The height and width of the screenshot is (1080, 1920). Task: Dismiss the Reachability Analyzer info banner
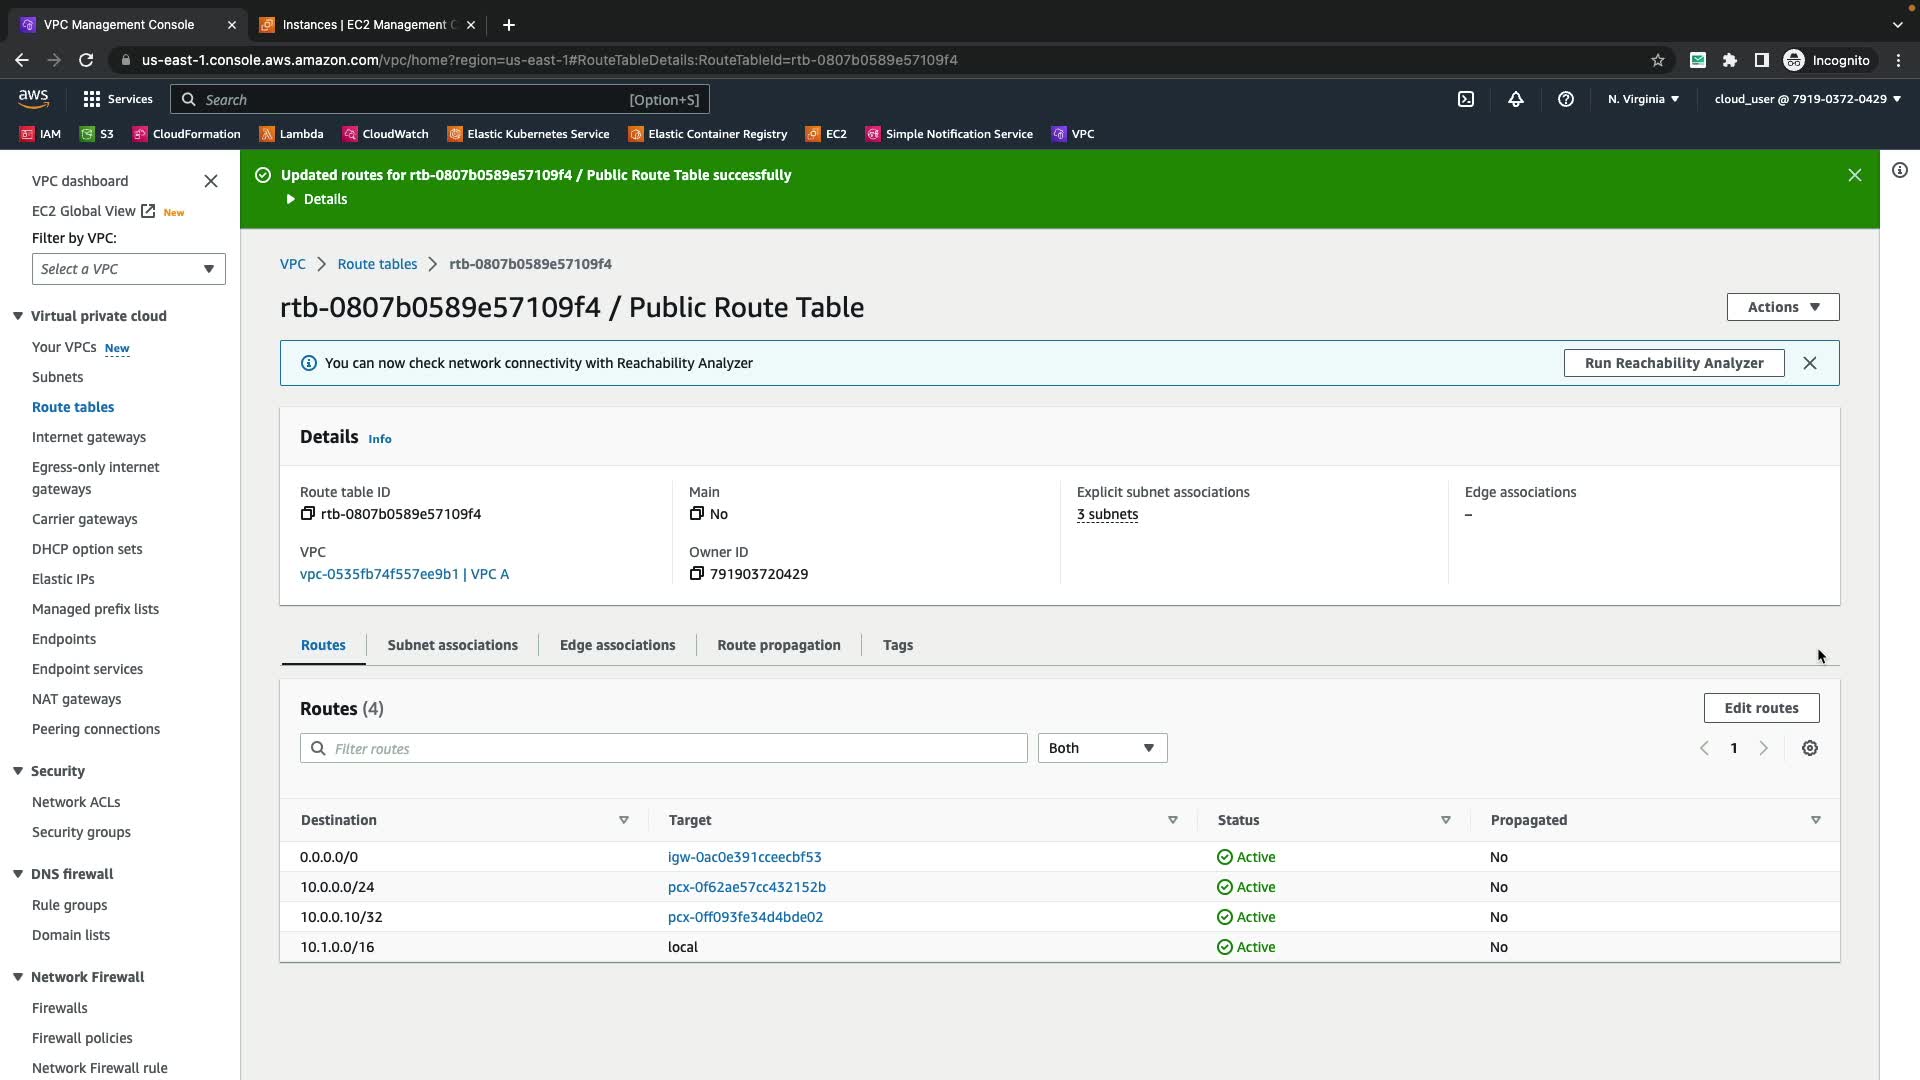click(x=1809, y=363)
